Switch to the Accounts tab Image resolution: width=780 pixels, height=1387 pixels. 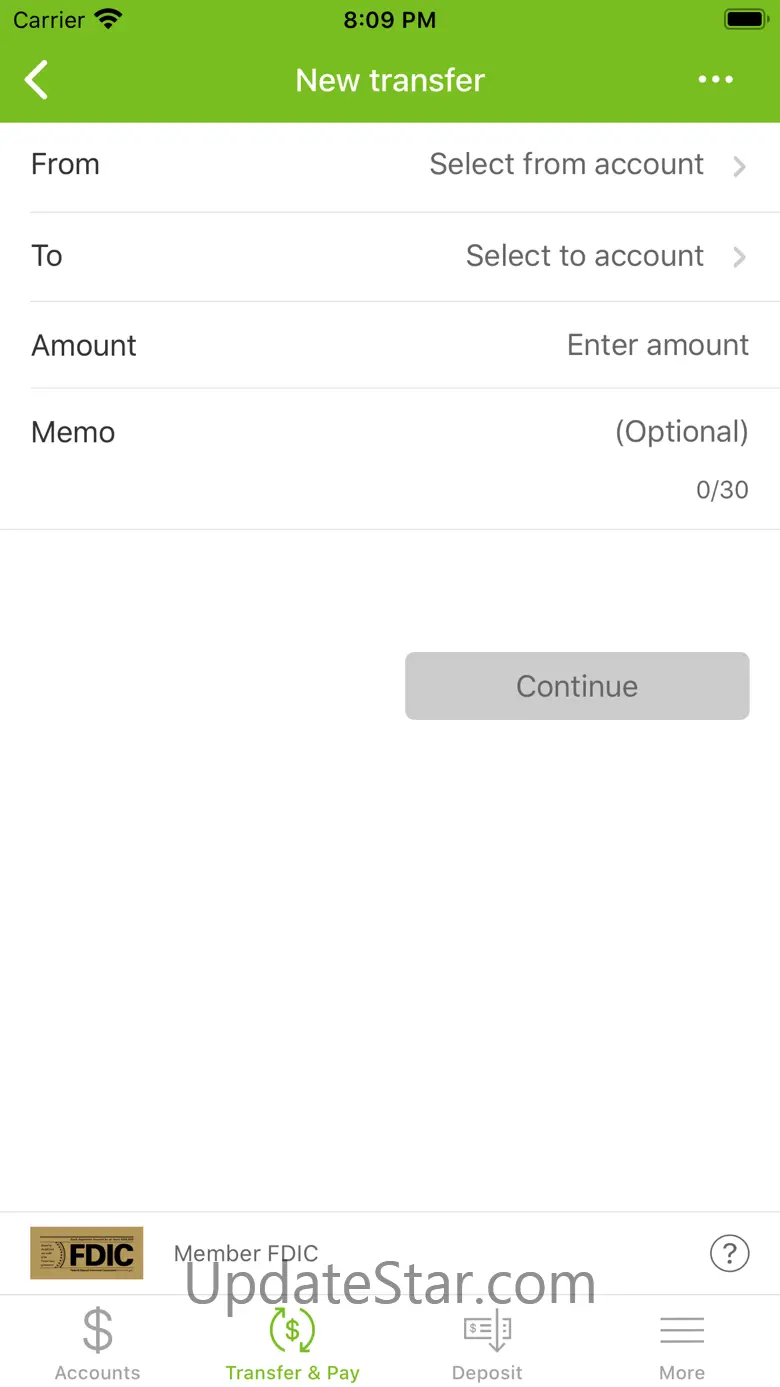[97, 1373]
